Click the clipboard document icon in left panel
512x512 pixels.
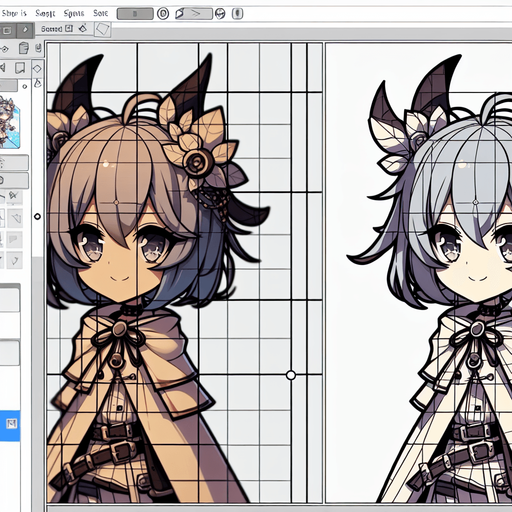point(24,48)
